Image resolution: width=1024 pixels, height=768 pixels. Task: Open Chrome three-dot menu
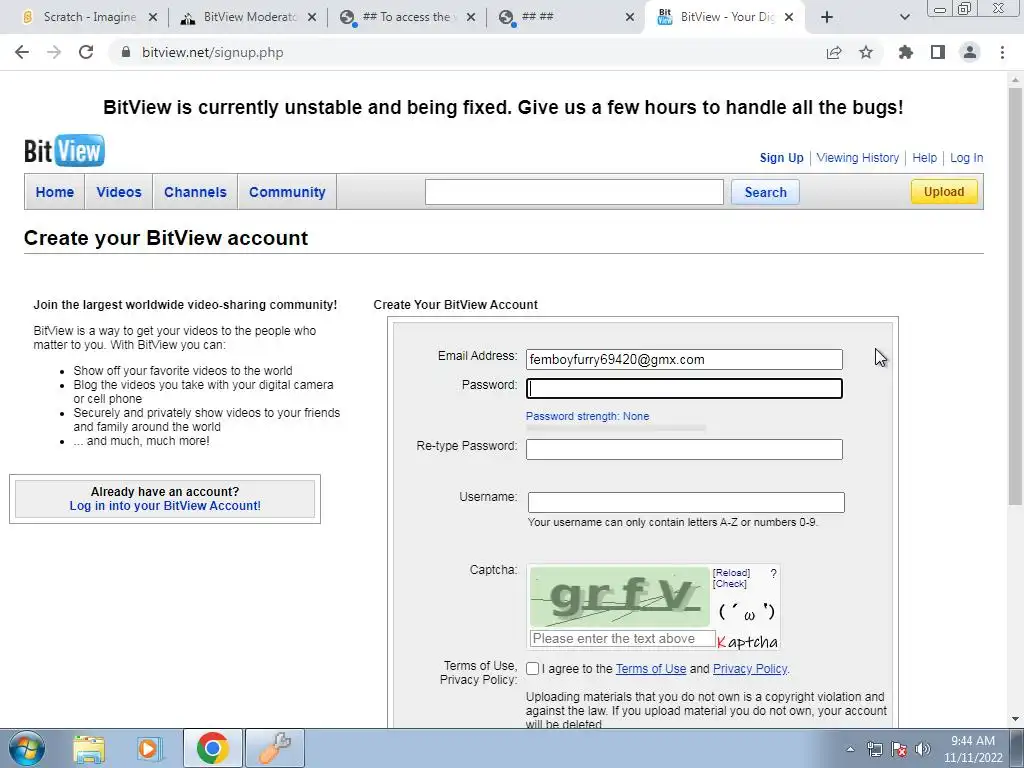1002,52
